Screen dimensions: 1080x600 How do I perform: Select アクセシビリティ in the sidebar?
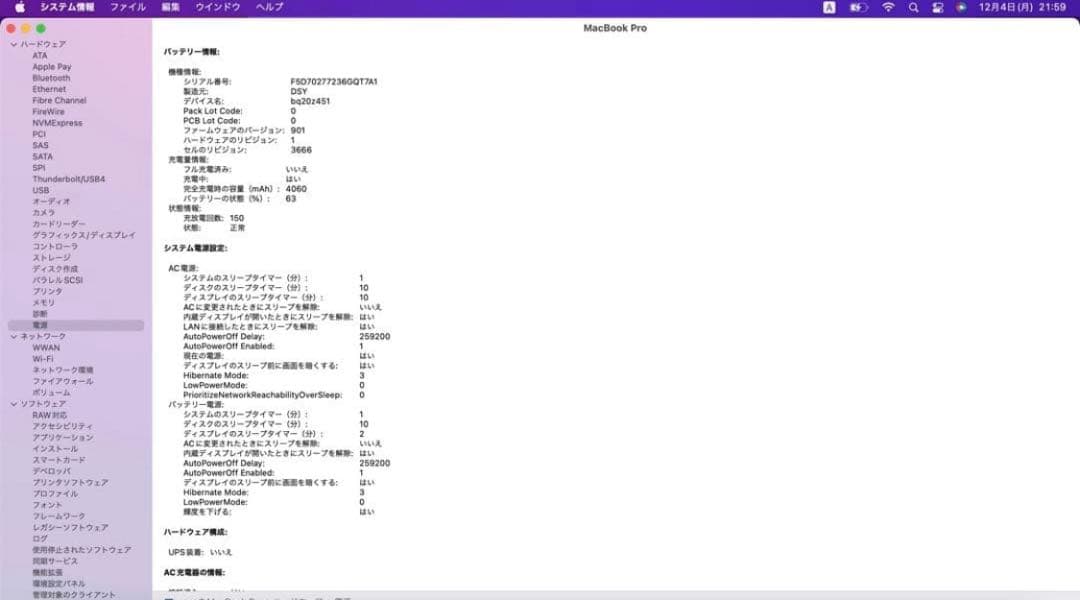pyautogui.click(x=63, y=426)
